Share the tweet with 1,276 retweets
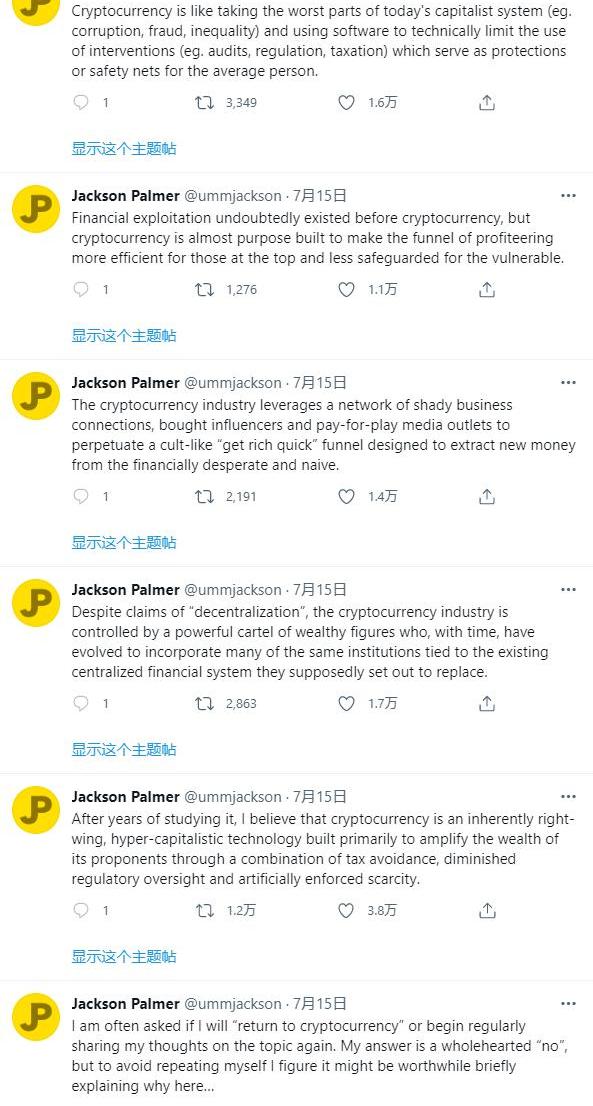The height and width of the screenshot is (1106, 593). 487,289
